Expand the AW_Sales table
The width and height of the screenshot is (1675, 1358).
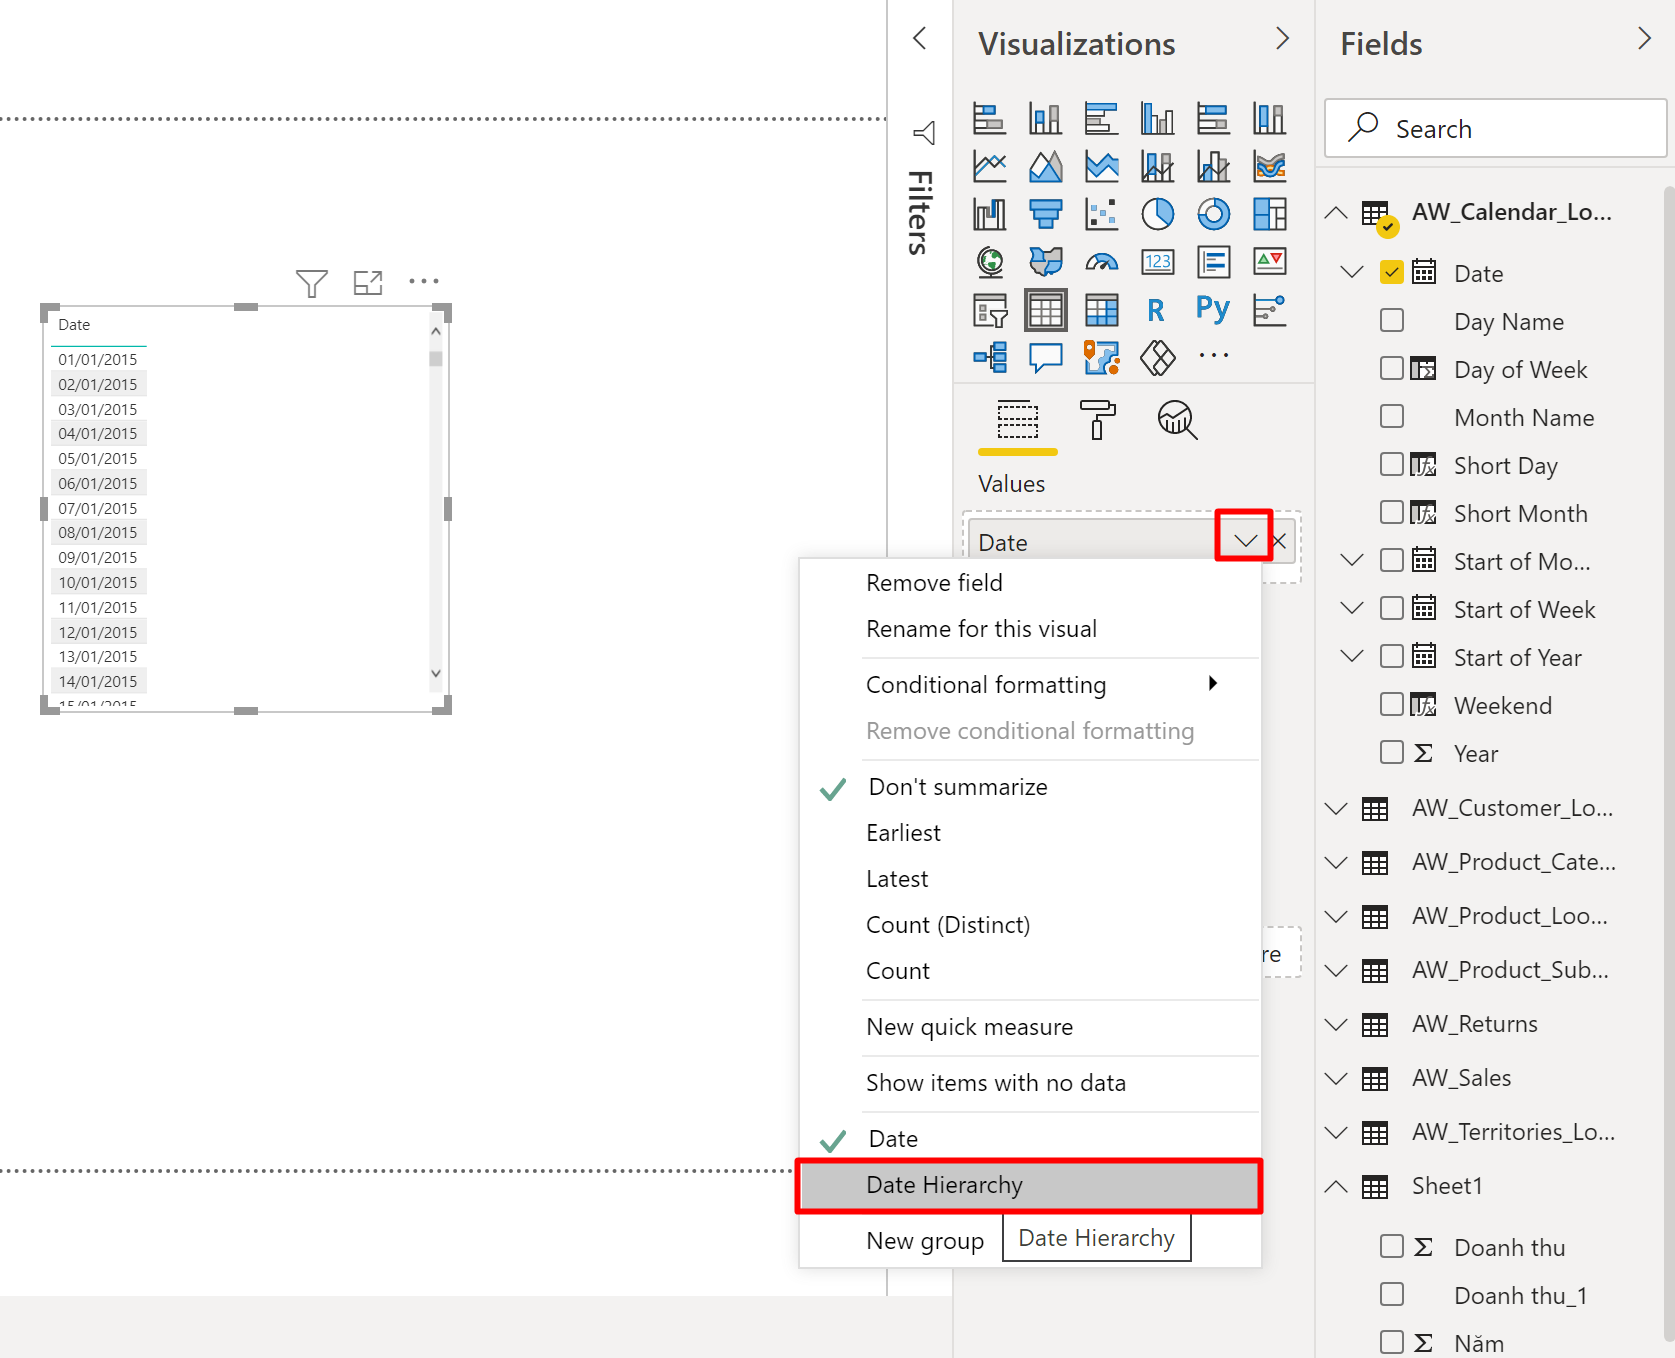pyautogui.click(x=1336, y=1078)
